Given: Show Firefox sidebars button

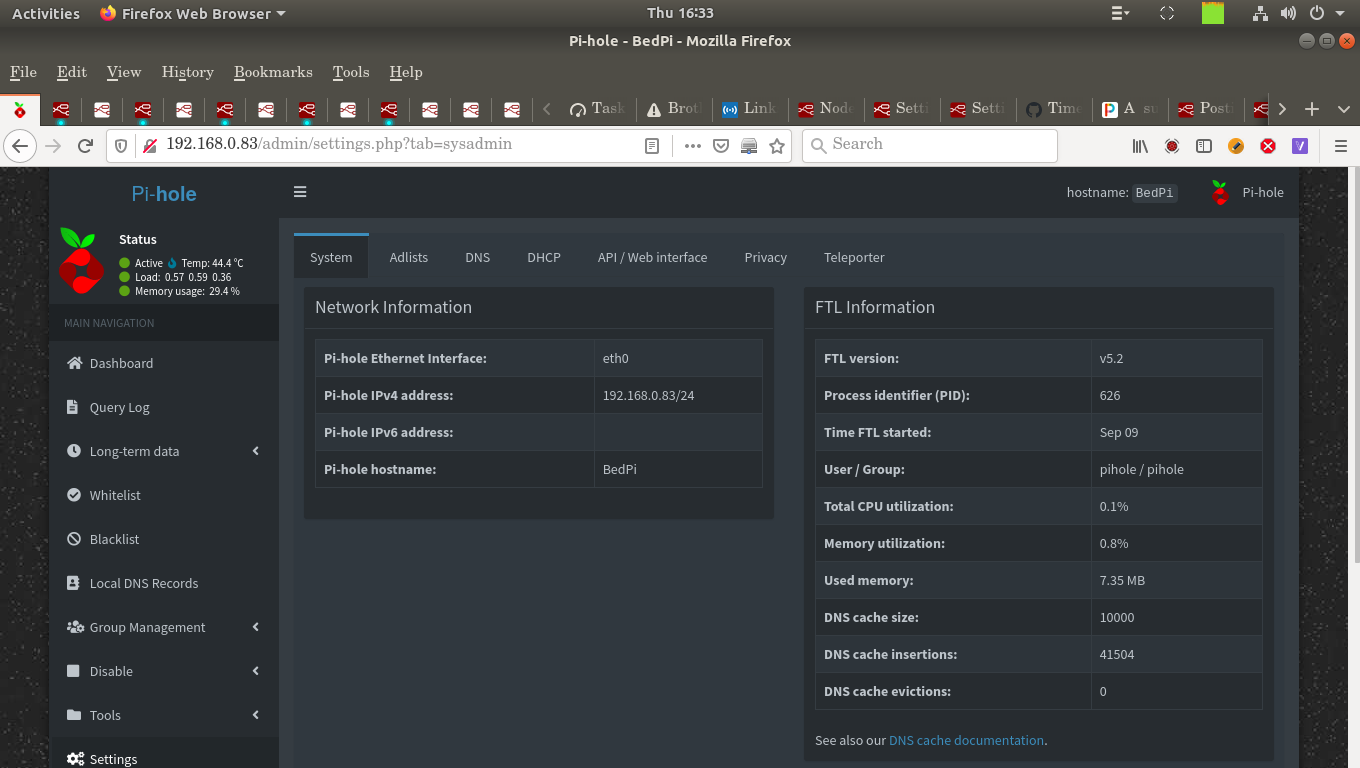Looking at the screenshot, I should point(1204,146).
